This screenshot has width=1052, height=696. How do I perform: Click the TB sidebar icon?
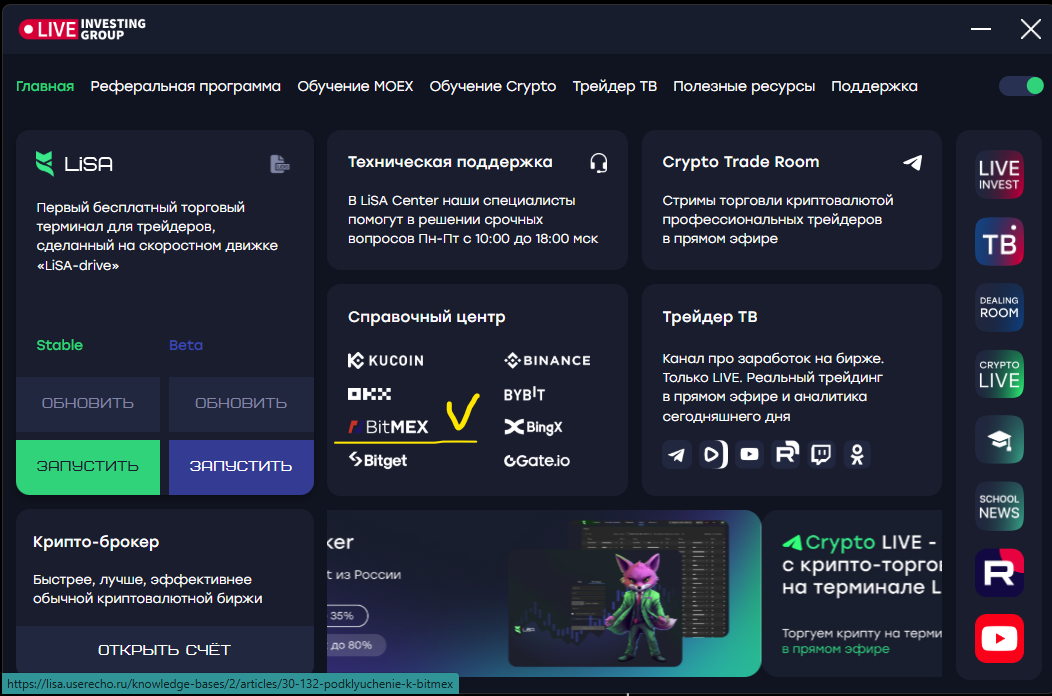point(999,241)
